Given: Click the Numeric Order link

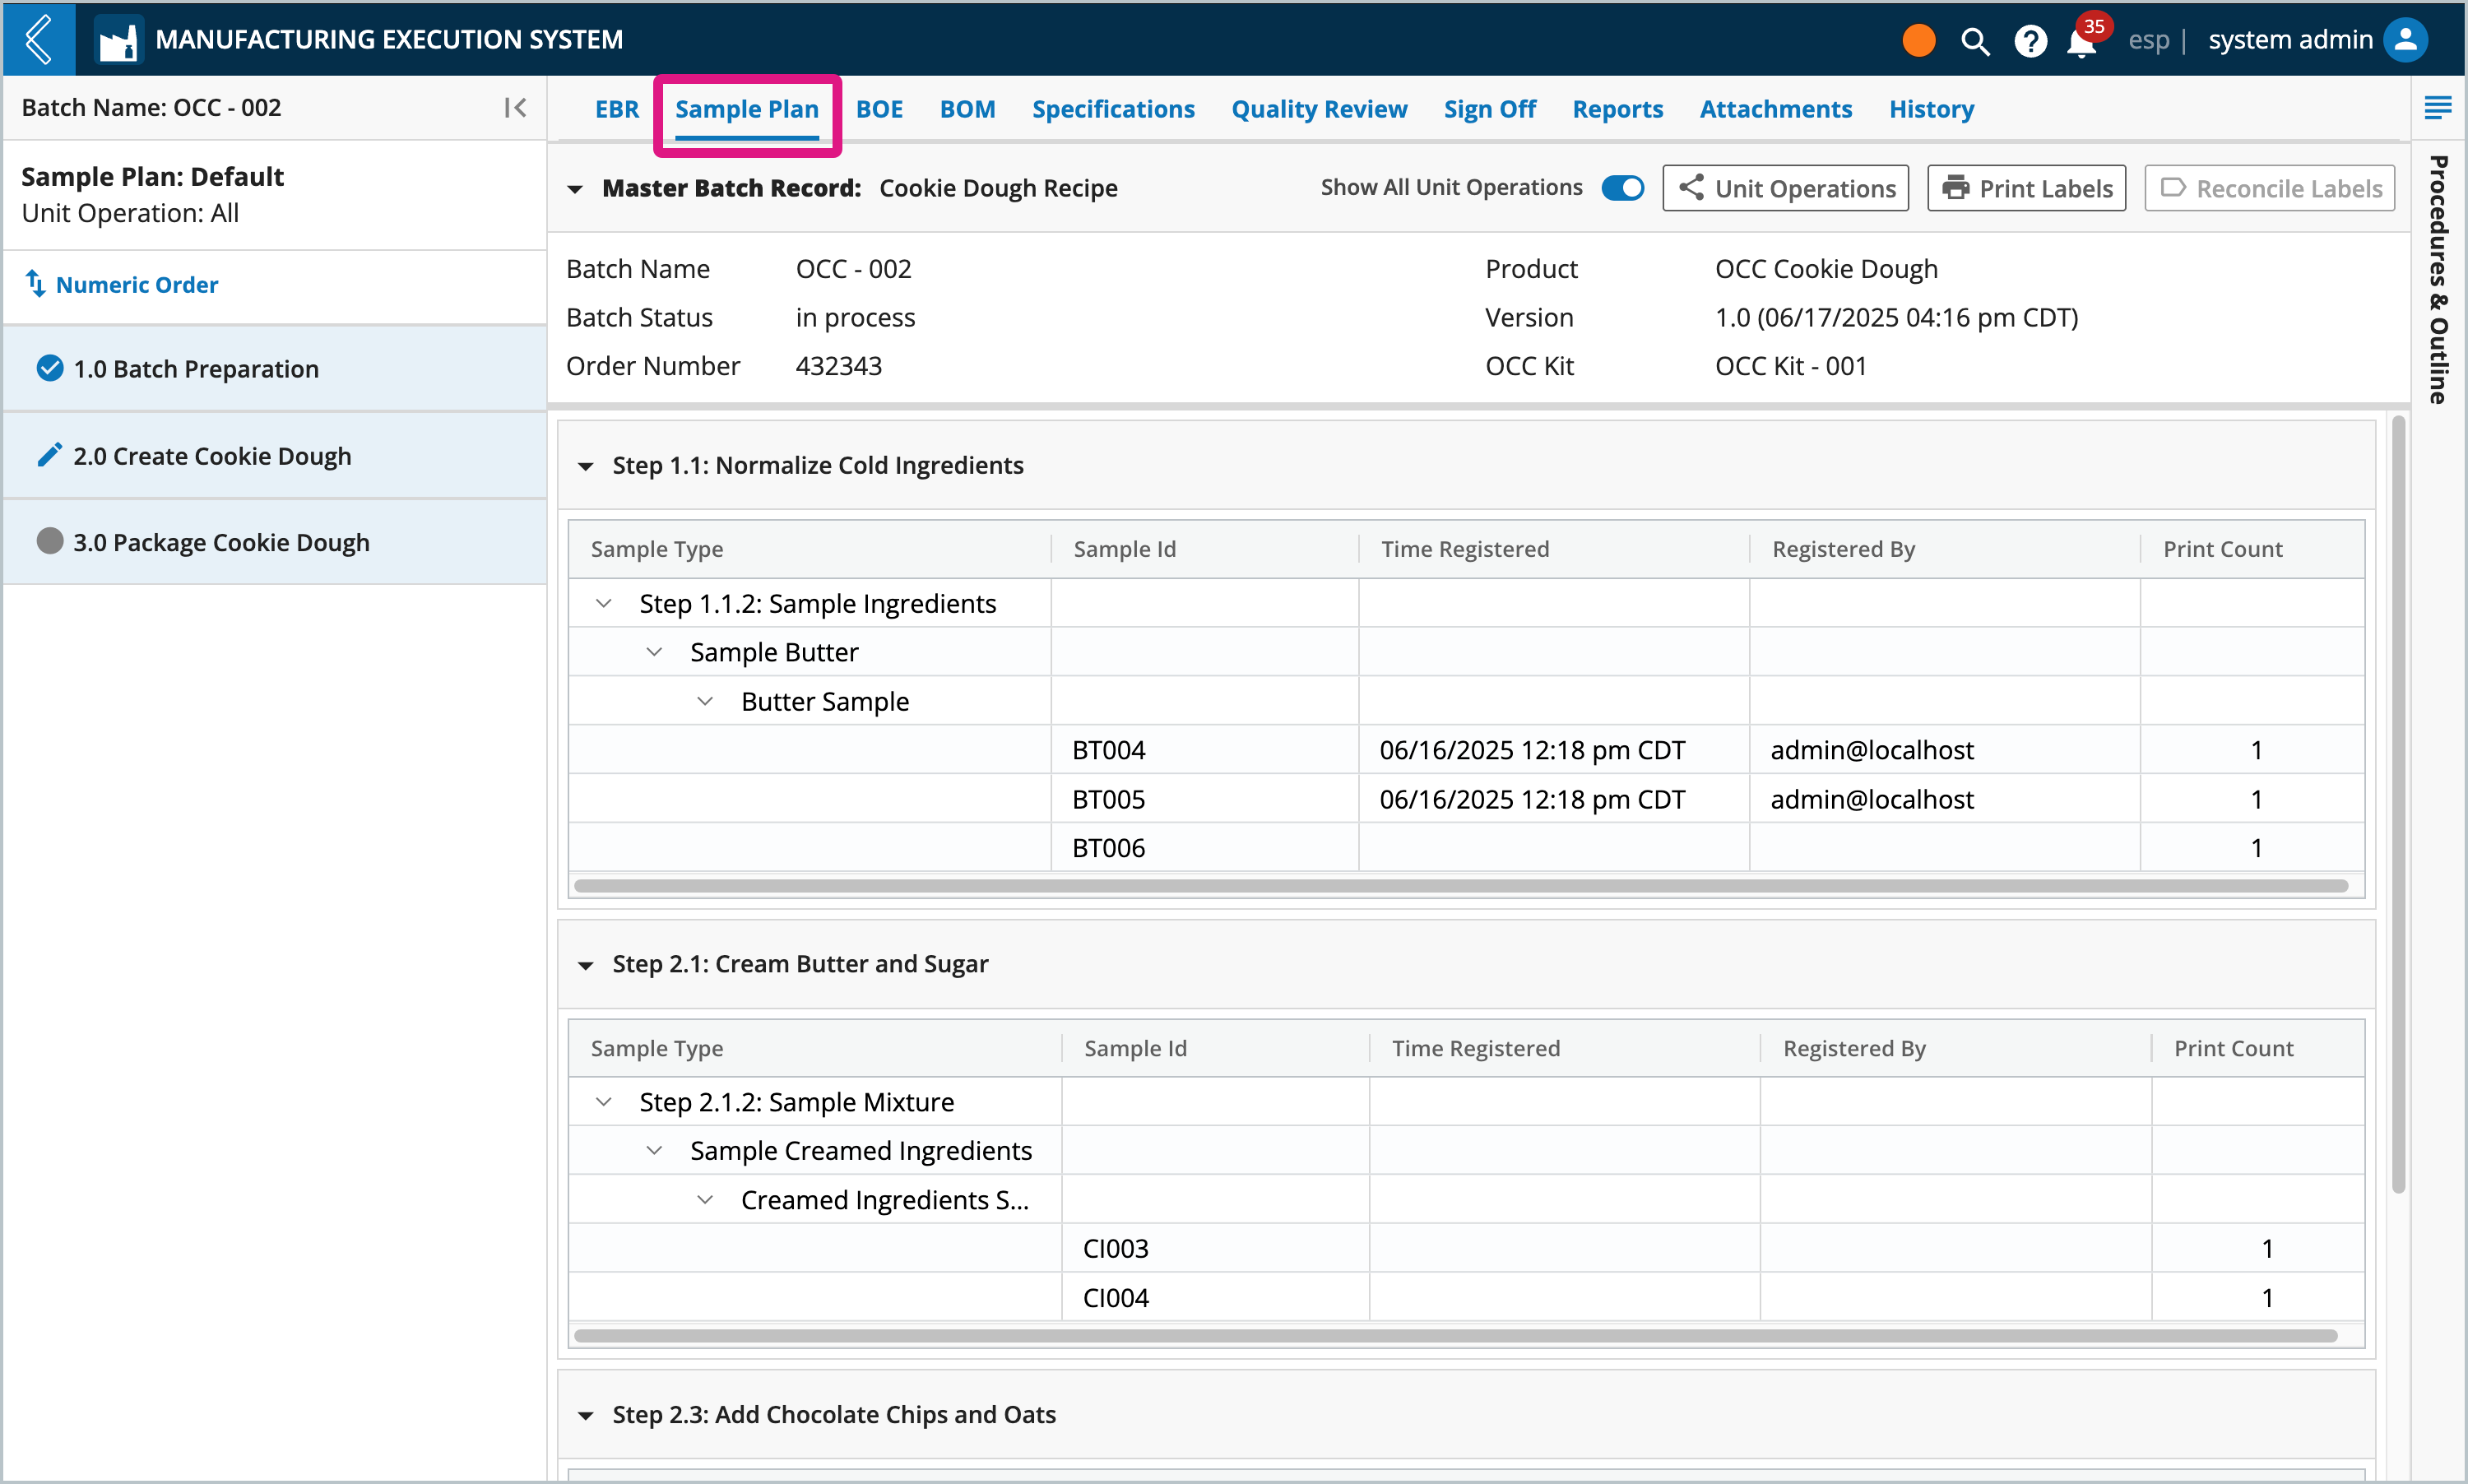Looking at the screenshot, I should click(x=137, y=284).
